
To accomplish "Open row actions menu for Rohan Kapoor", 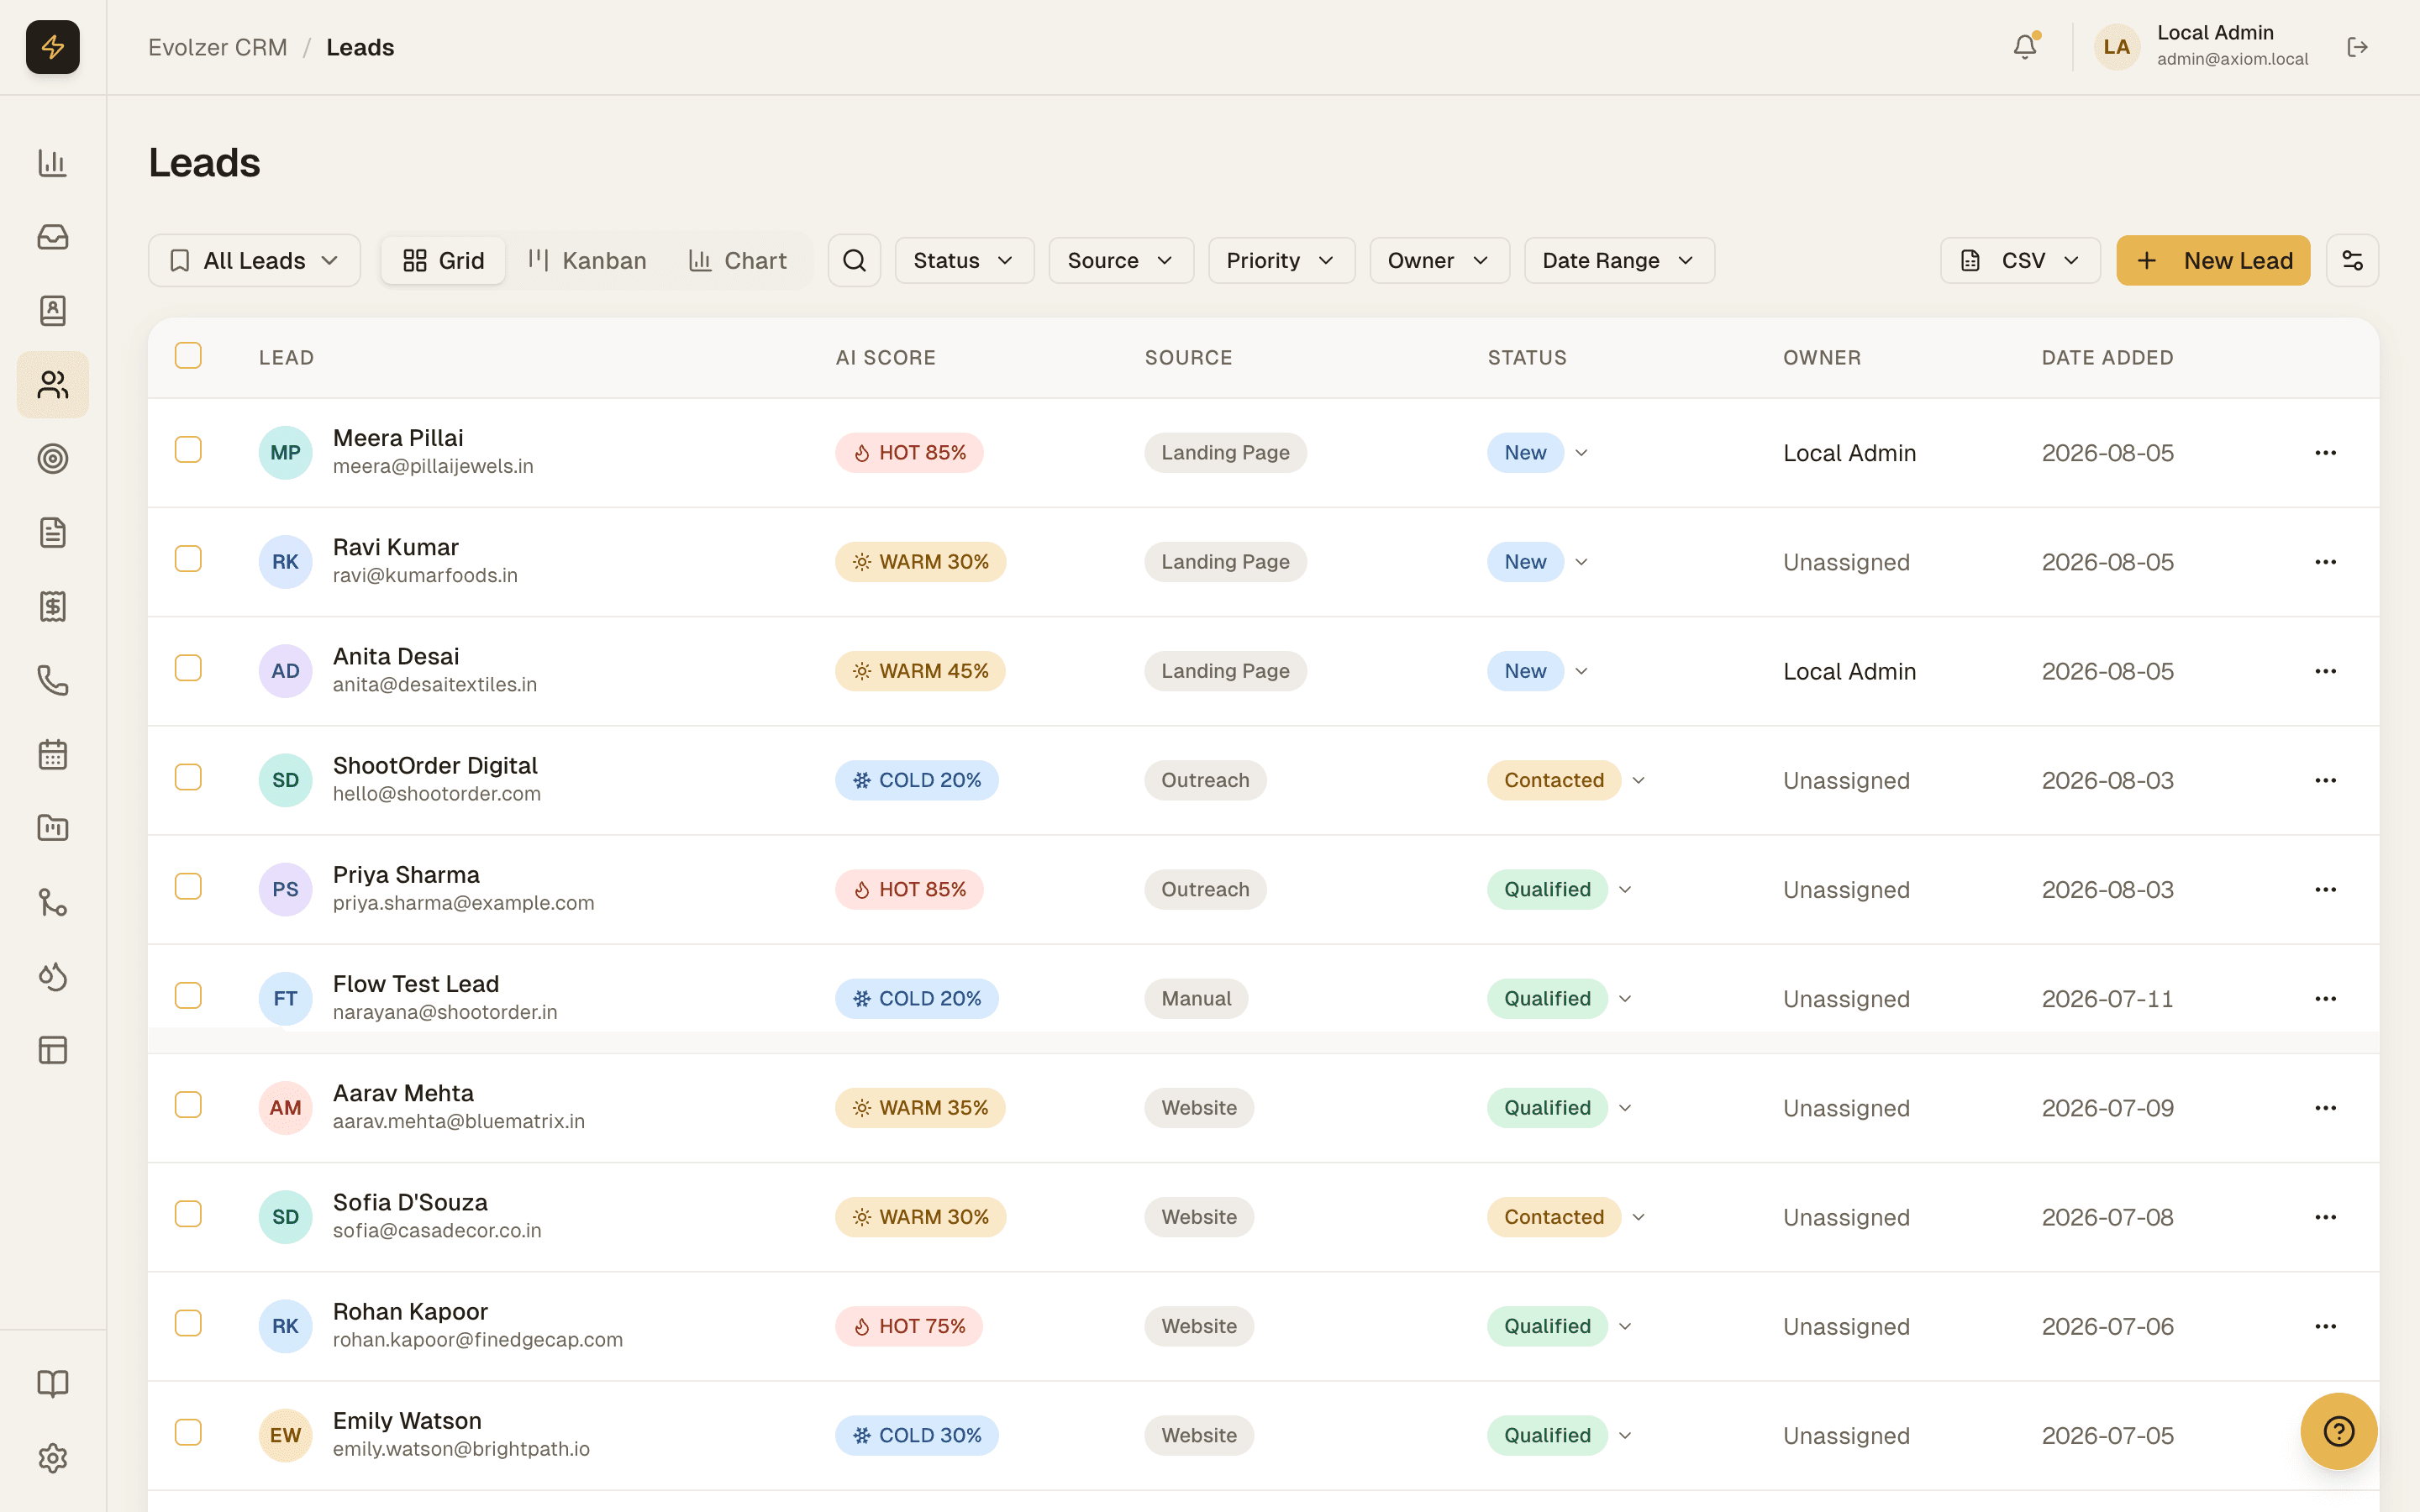I will click(2325, 1327).
